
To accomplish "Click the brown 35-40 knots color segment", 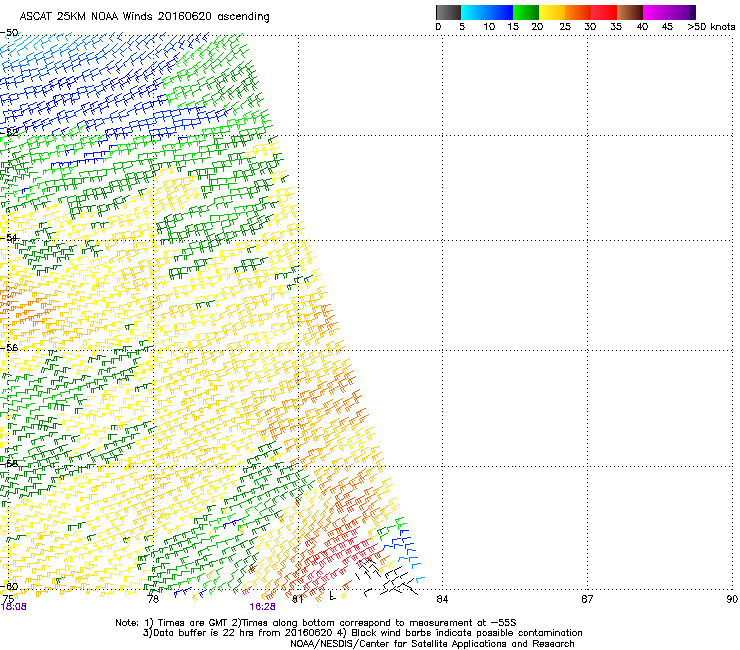I will [630, 12].
